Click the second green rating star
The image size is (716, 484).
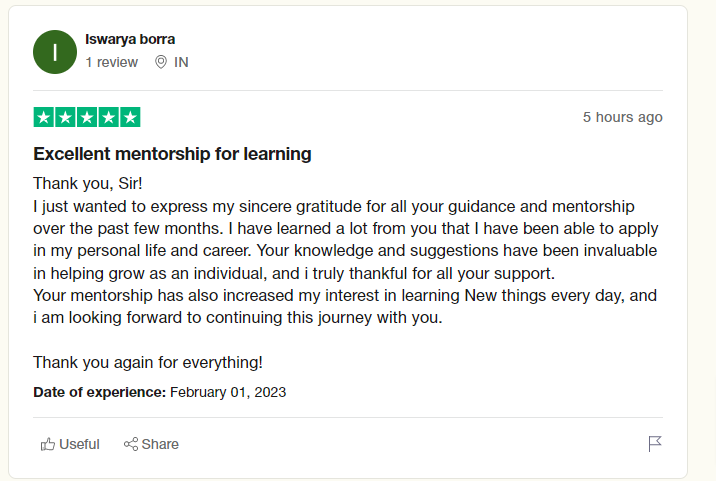(65, 117)
